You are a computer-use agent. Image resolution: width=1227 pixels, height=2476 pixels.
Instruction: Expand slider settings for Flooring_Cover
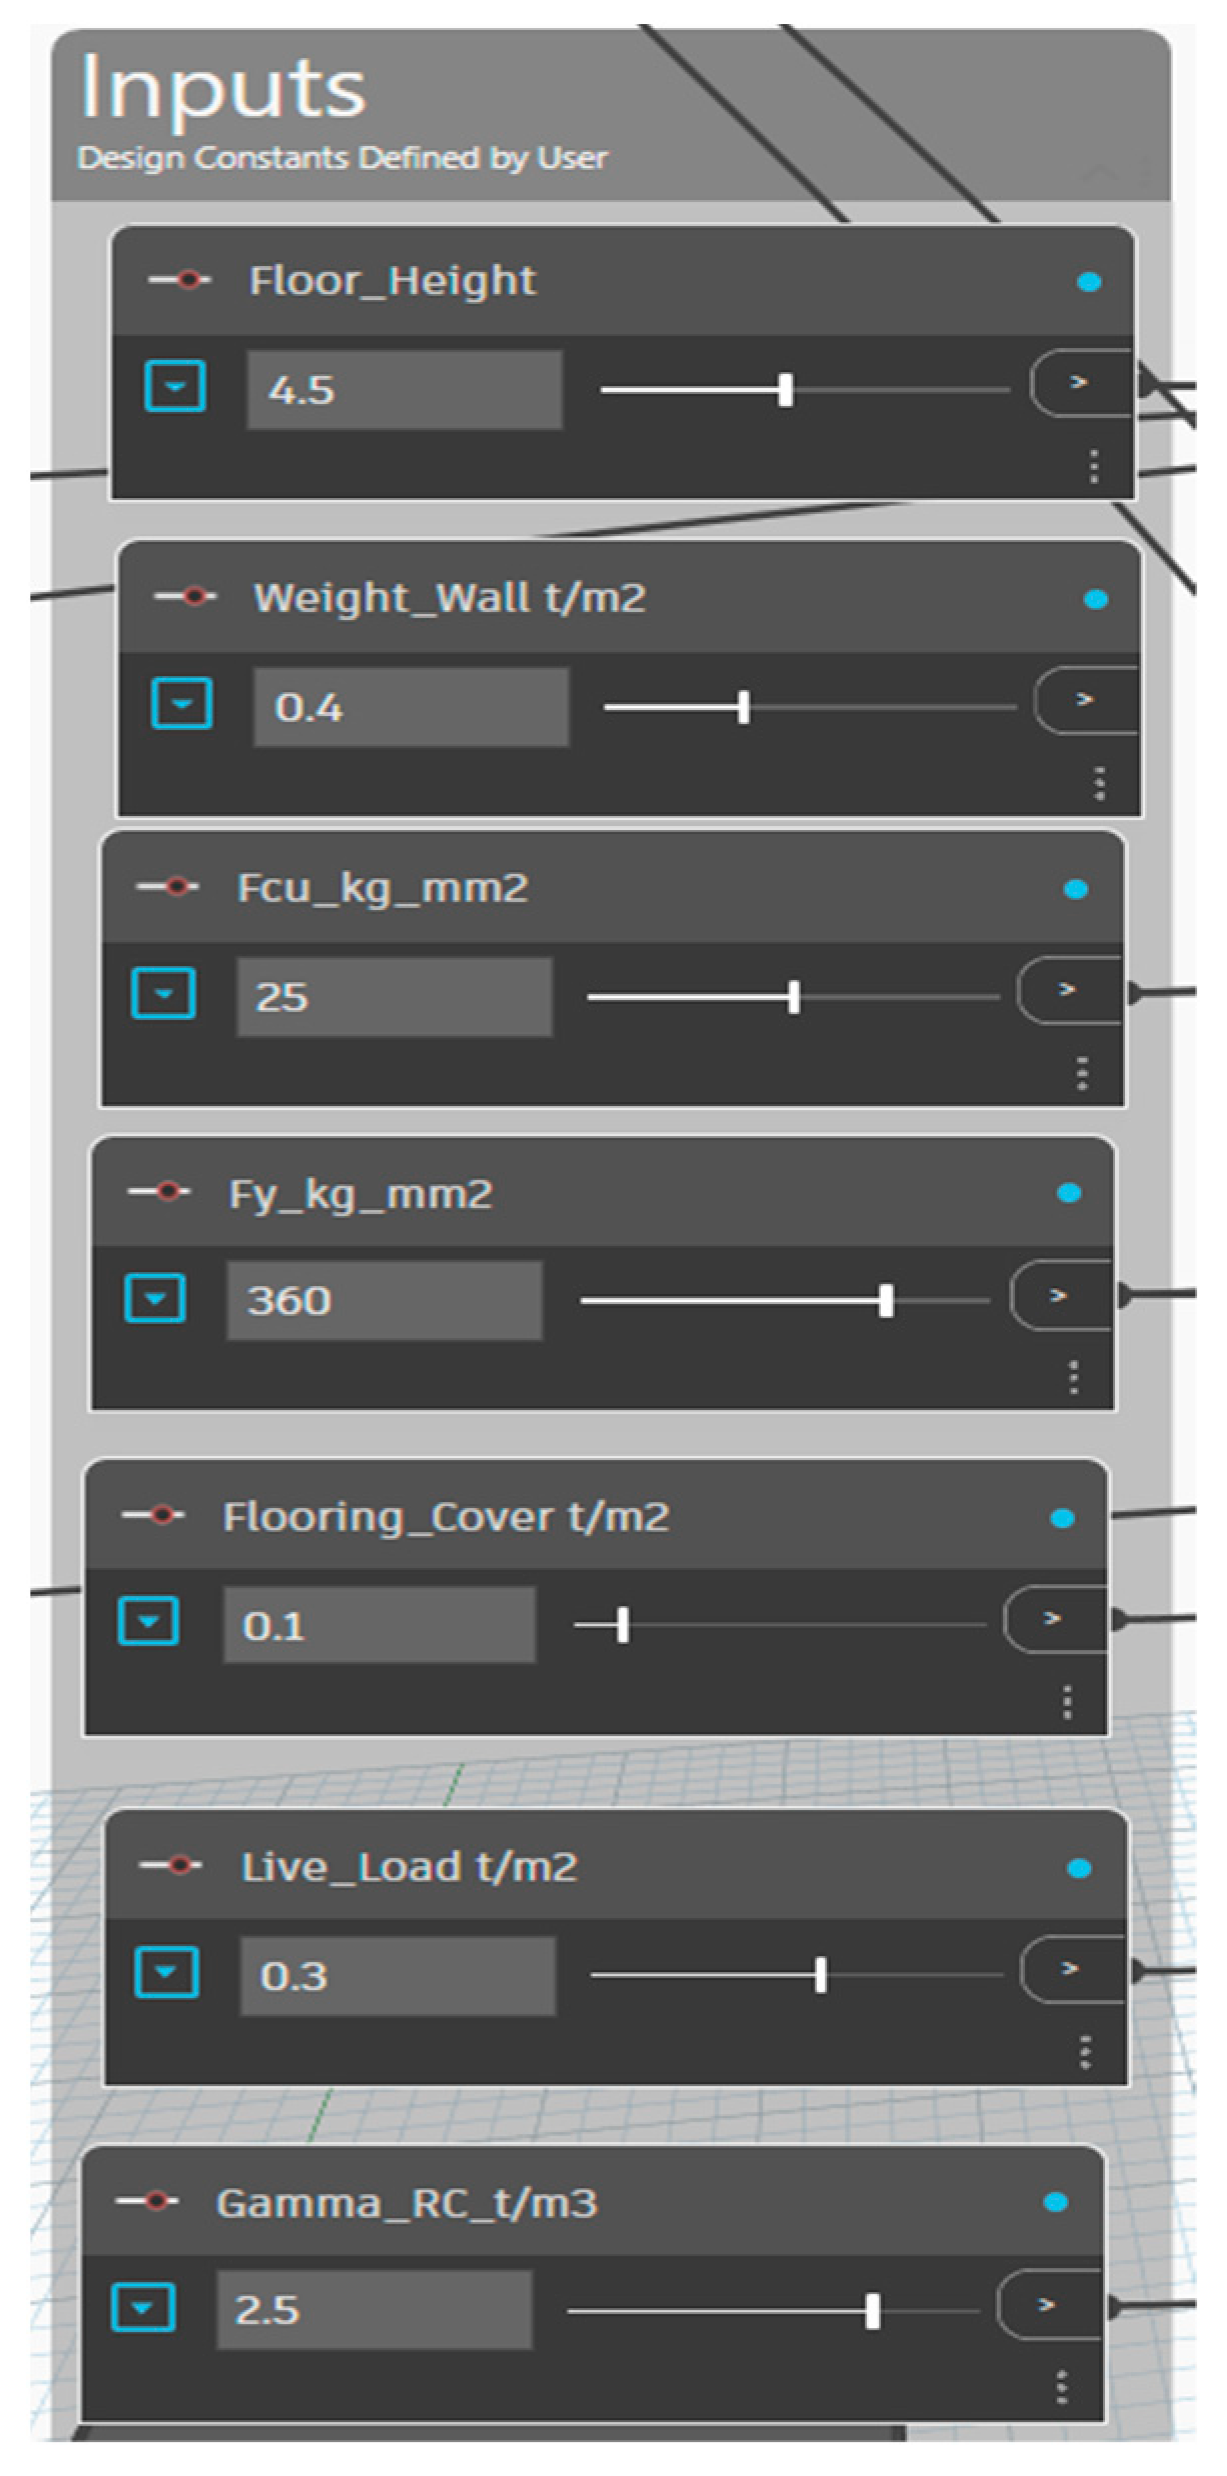[149, 1620]
